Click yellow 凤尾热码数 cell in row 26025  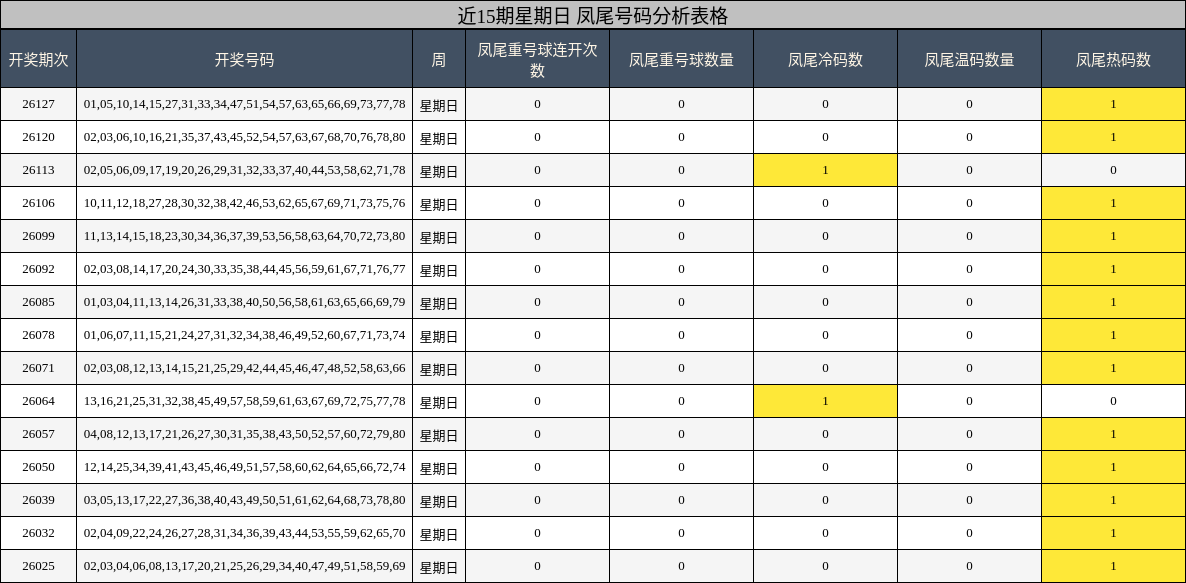coord(1113,566)
